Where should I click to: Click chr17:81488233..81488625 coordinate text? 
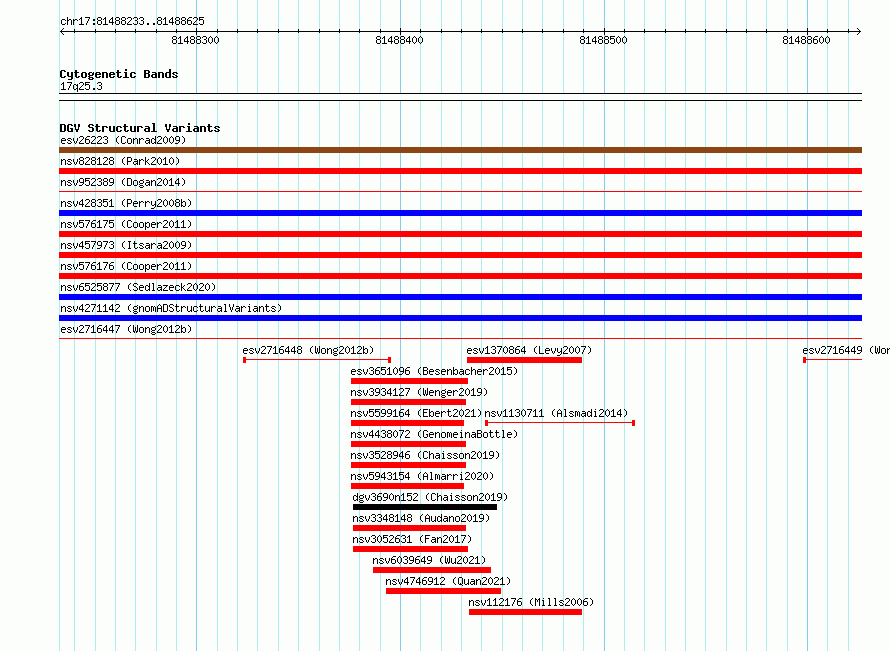coord(132,22)
